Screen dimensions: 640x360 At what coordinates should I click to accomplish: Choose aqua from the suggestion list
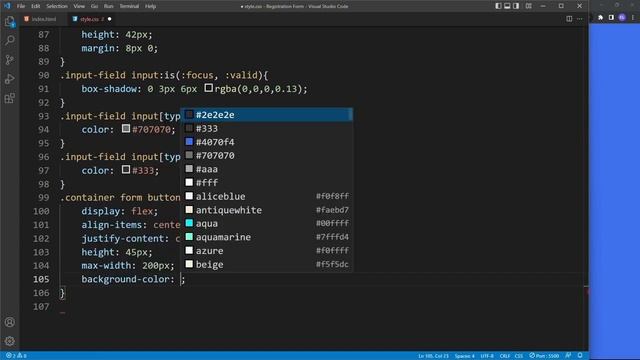[267, 224]
